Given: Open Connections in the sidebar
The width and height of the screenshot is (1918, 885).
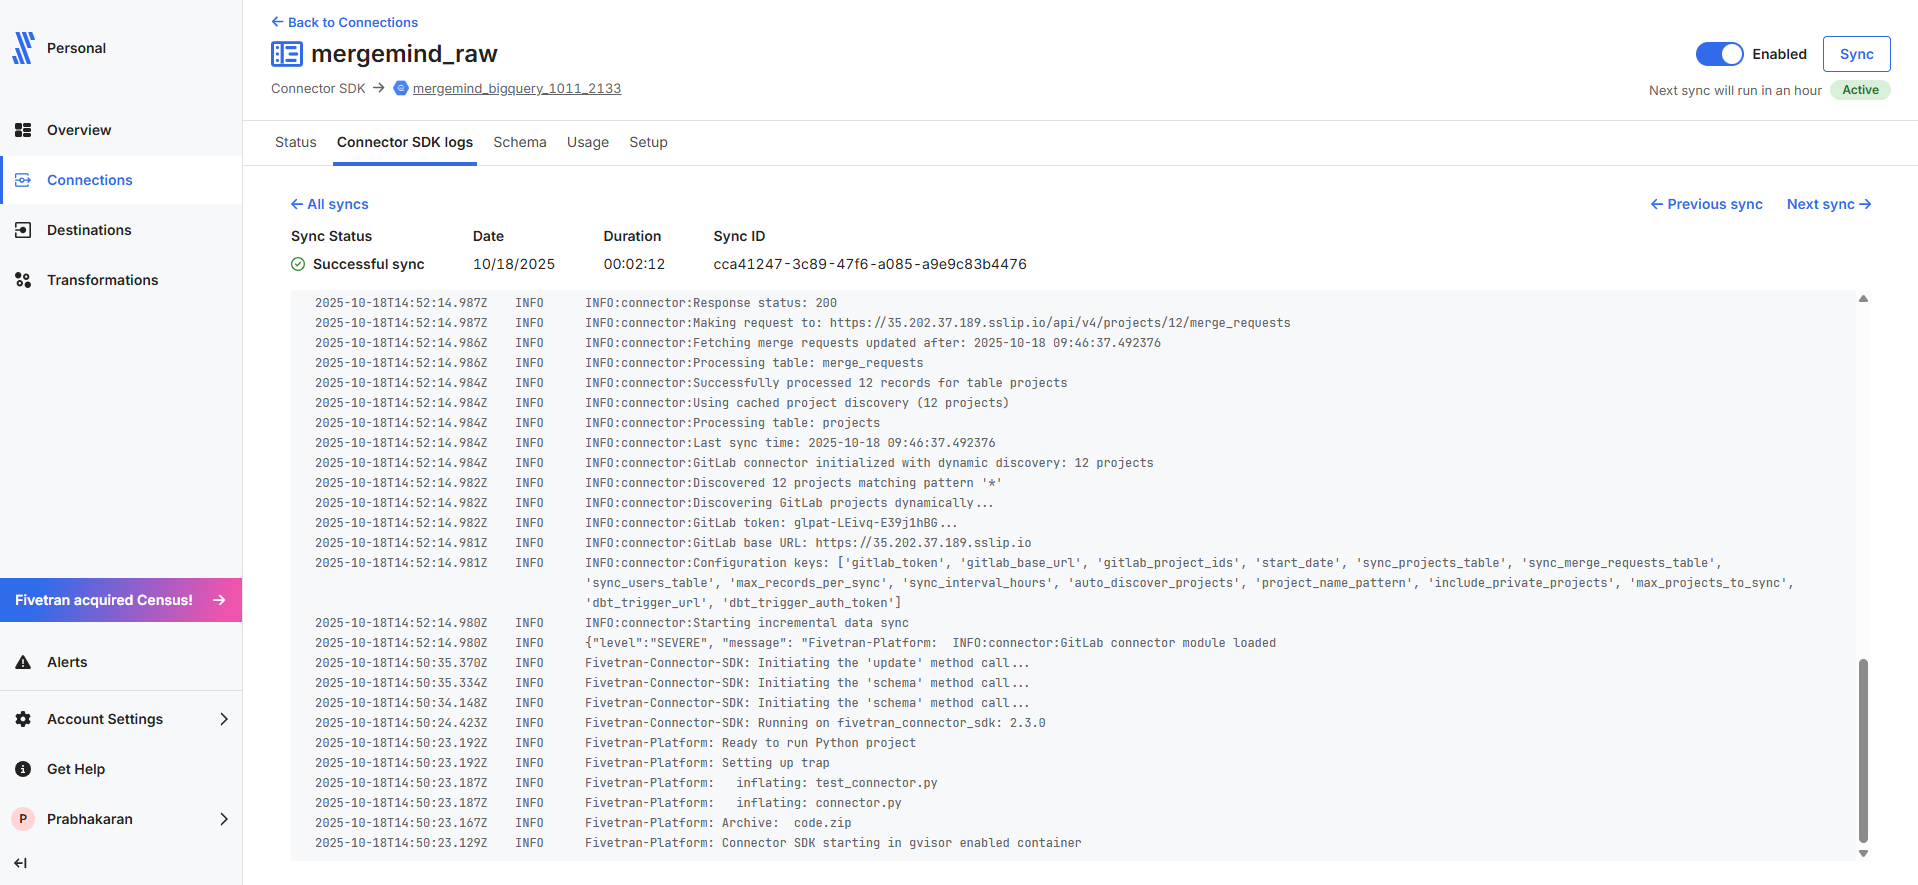Looking at the screenshot, I should (x=121, y=180).
